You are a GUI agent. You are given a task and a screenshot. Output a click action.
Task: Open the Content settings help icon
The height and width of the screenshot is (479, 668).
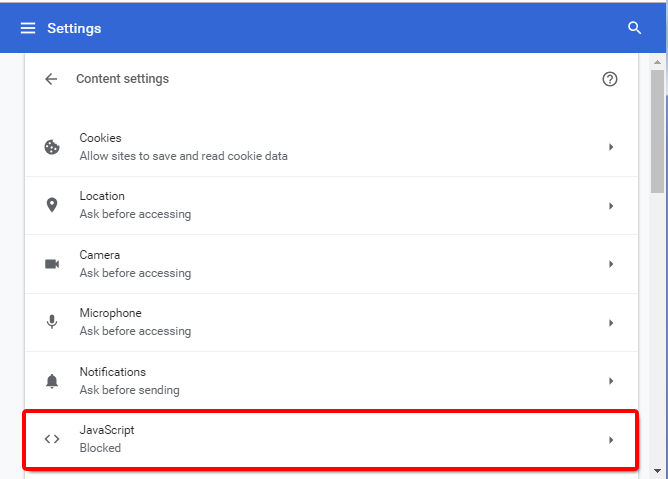click(x=610, y=79)
